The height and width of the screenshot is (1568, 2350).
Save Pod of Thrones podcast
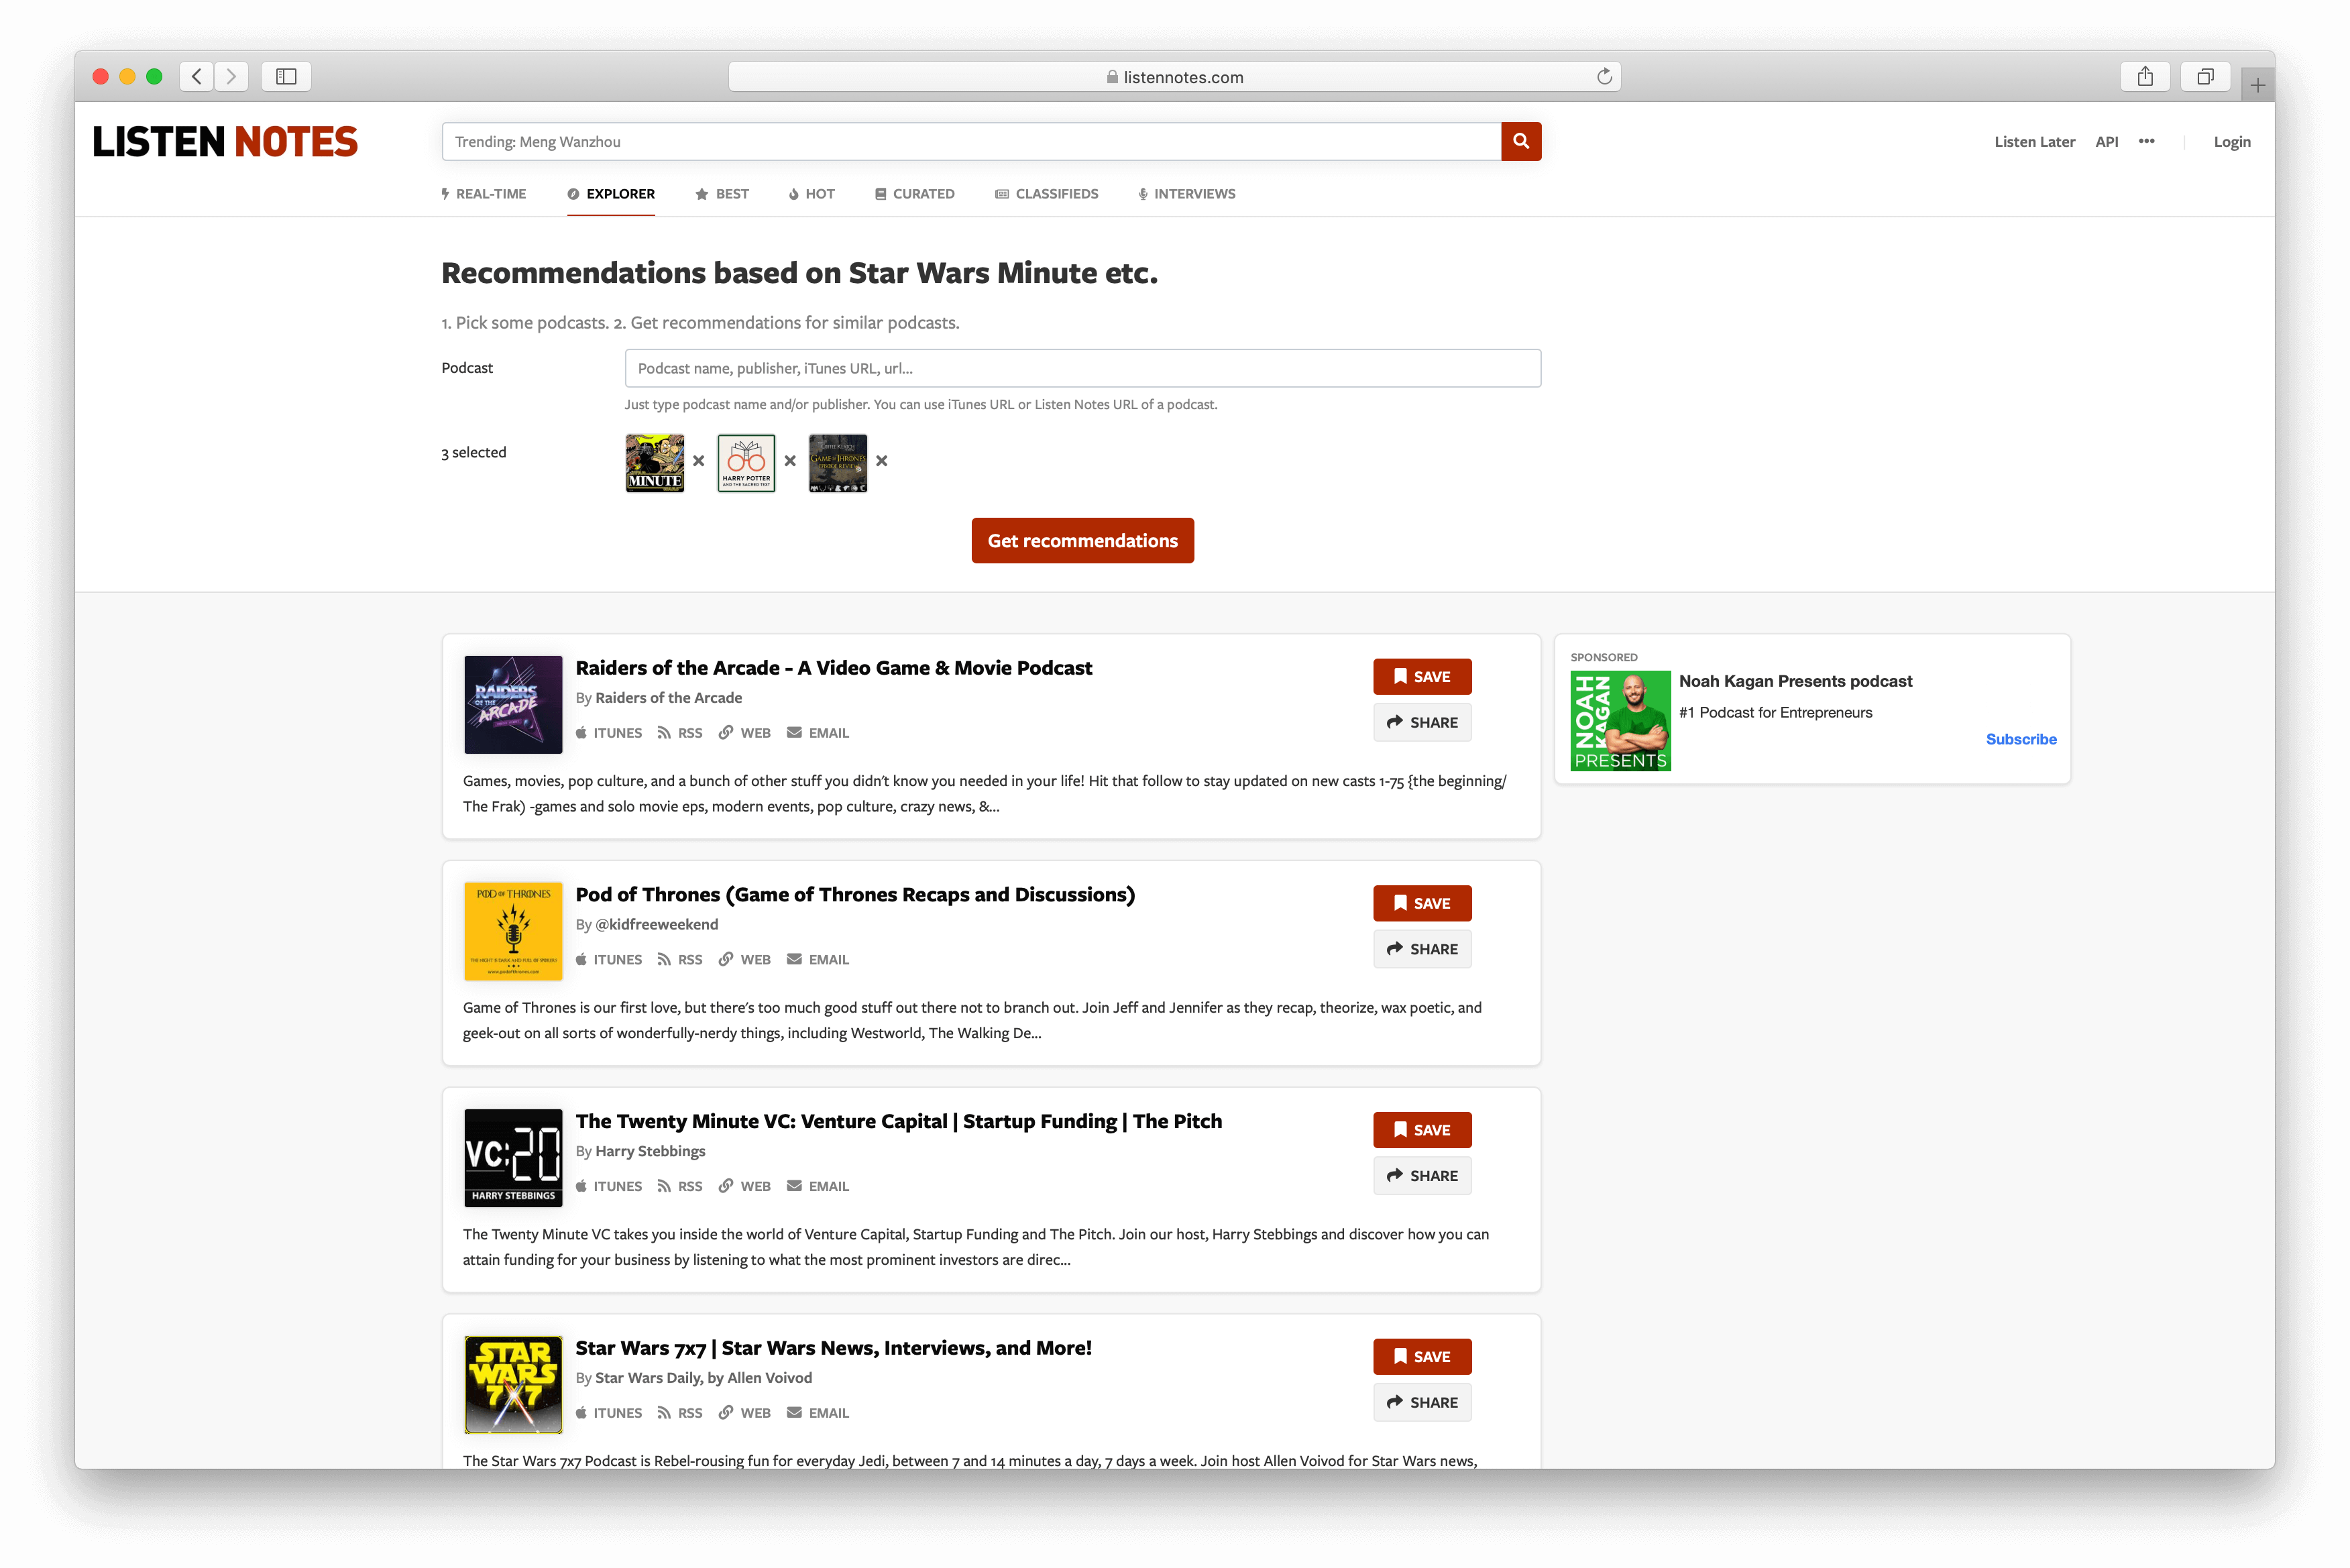pyautogui.click(x=1422, y=904)
